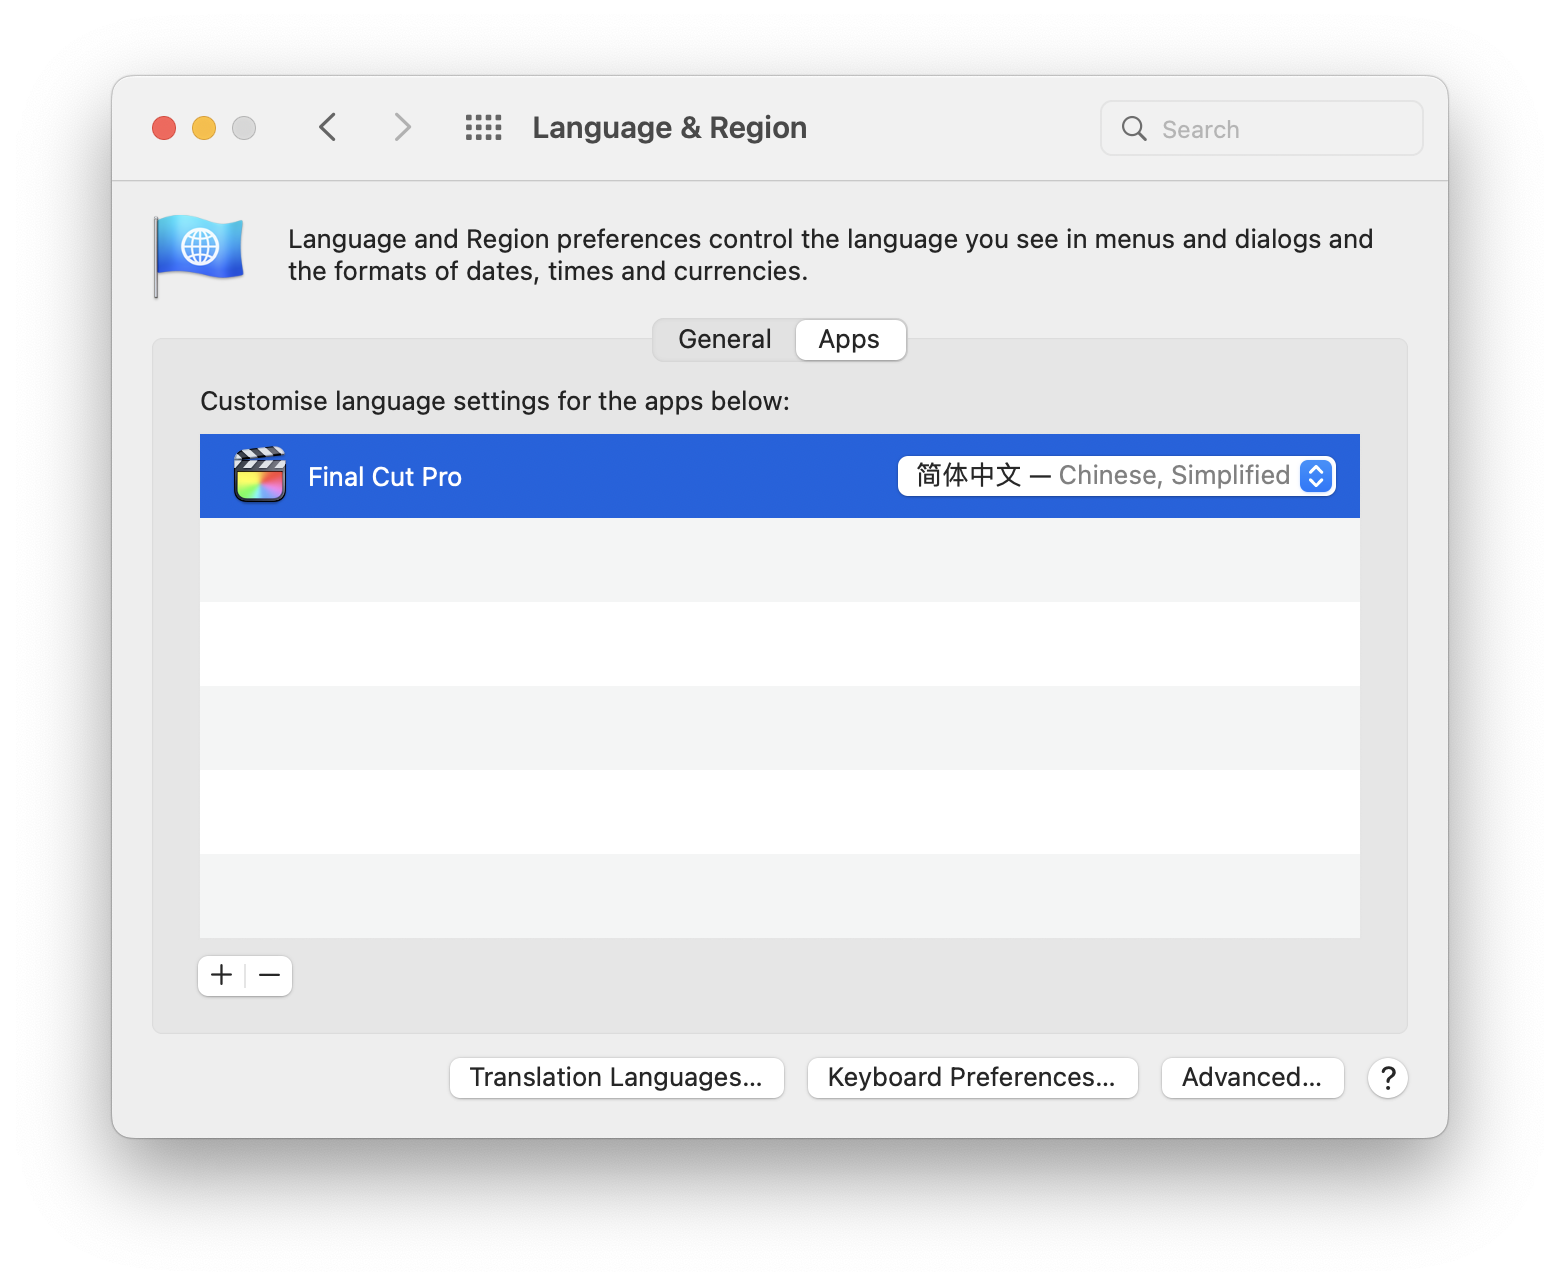The image size is (1560, 1286).
Task: Click the add app plus icon
Action: [x=221, y=975]
